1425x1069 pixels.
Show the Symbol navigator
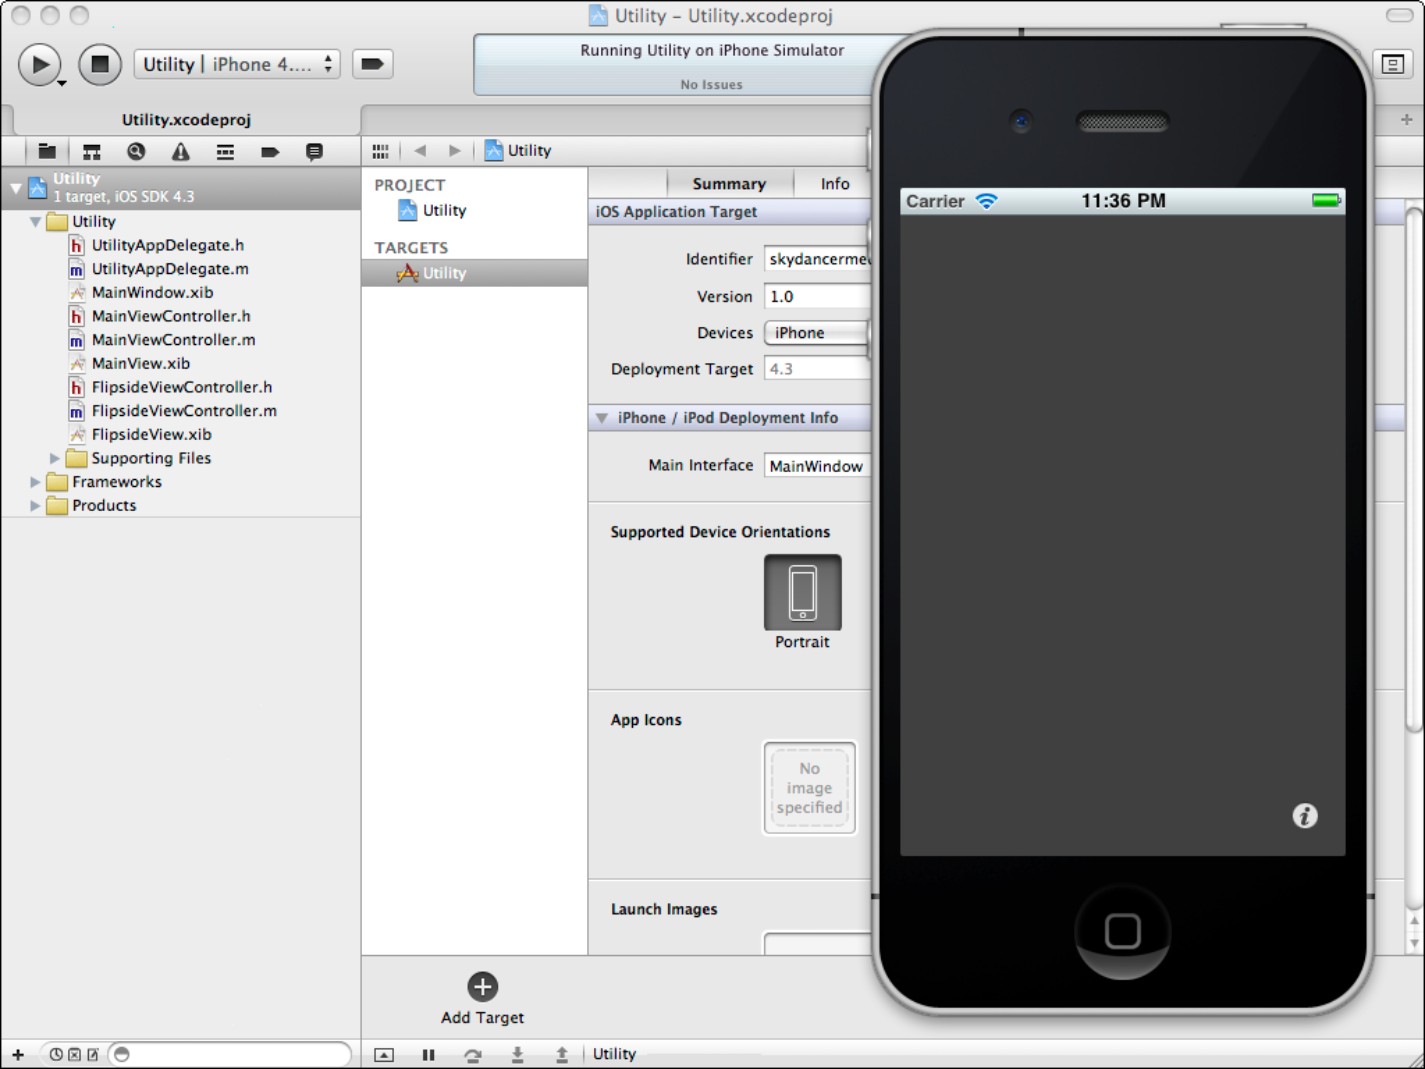[91, 152]
